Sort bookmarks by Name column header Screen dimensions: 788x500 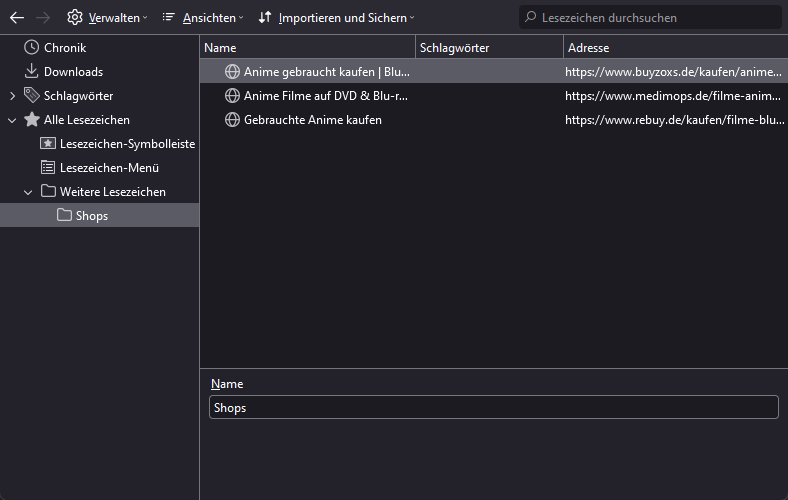pos(307,47)
